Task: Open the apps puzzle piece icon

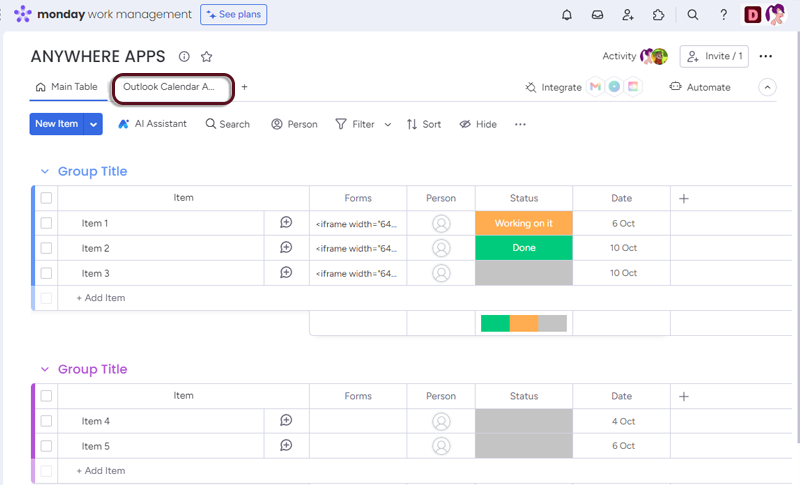Action: 658,15
